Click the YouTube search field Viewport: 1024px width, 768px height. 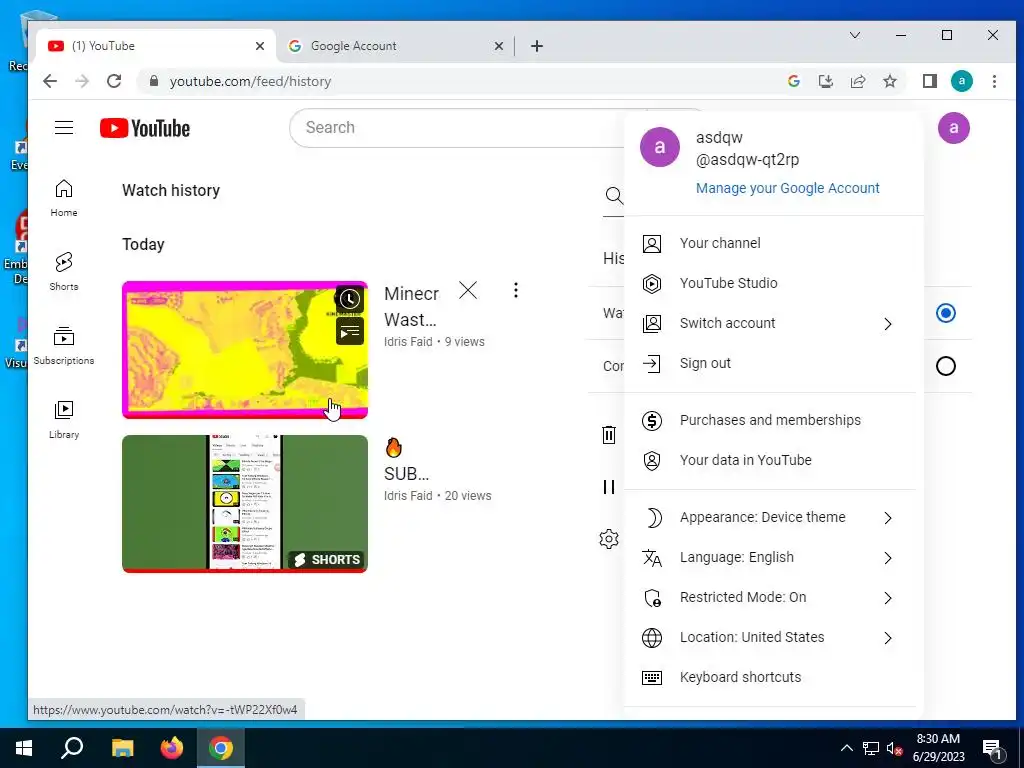click(x=457, y=127)
